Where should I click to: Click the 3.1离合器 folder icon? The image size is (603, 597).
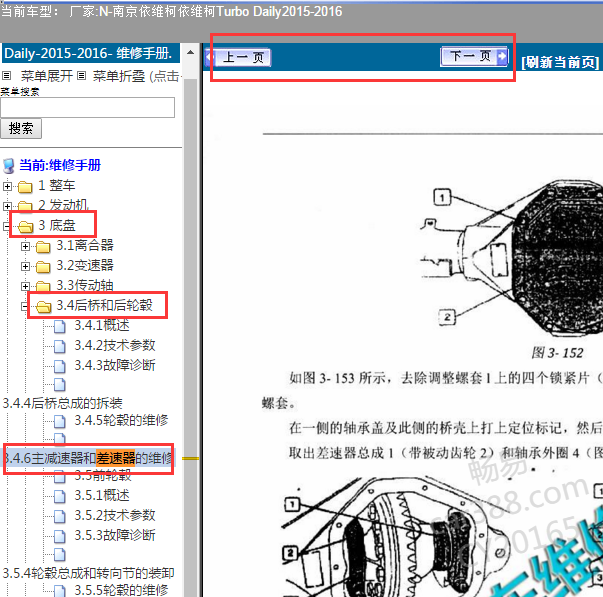coord(43,247)
